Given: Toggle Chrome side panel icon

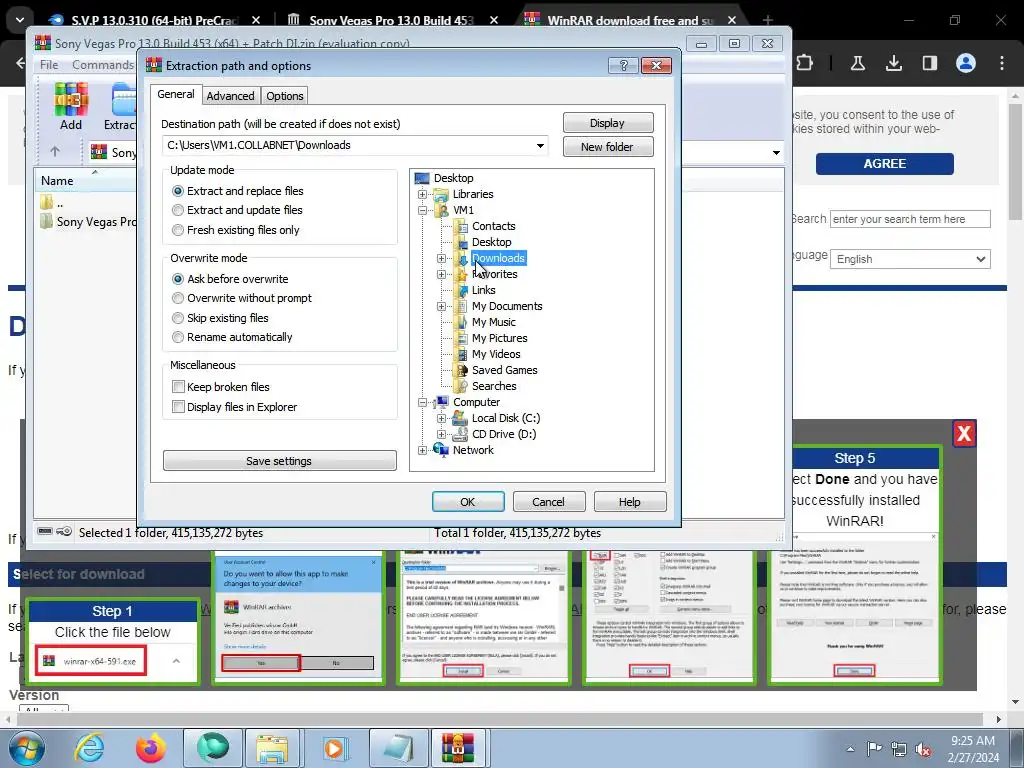Looking at the screenshot, I should point(929,63).
